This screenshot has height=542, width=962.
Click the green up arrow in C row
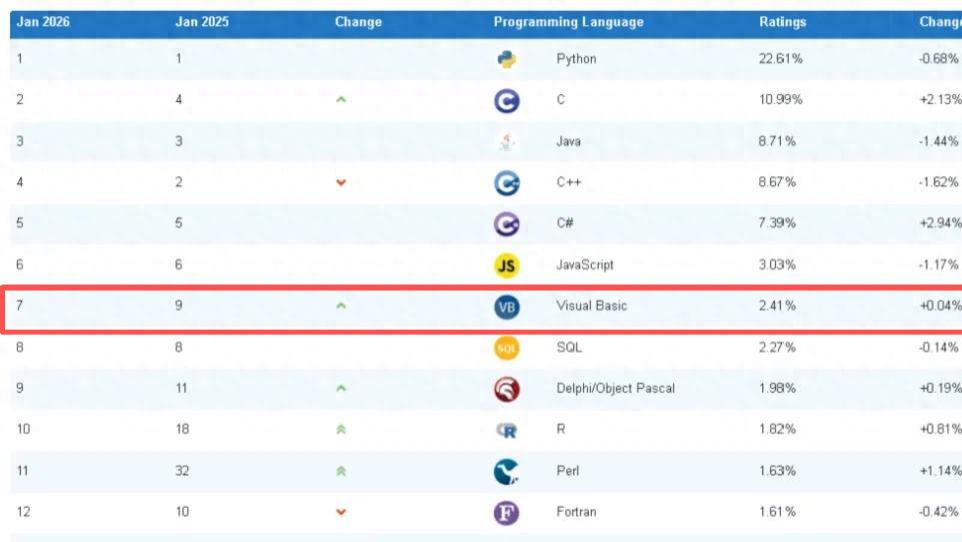coord(341,99)
